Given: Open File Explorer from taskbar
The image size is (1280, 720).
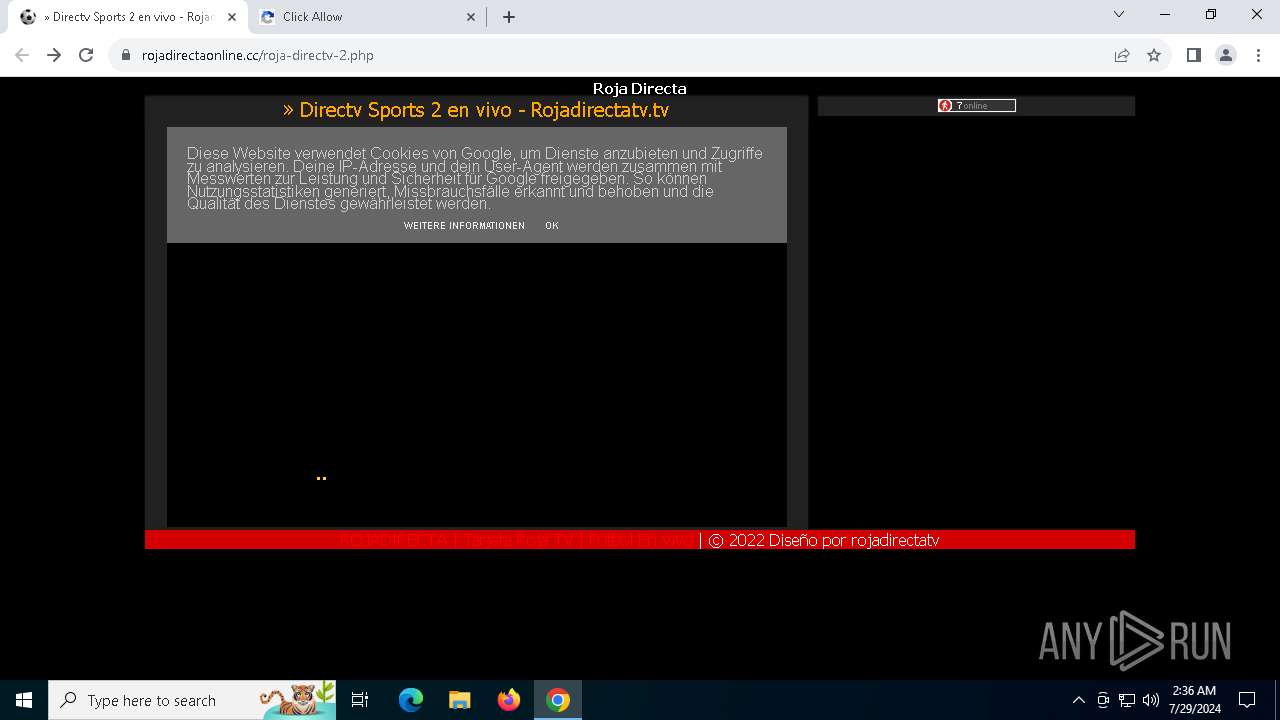Looking at the screenshot, I should (460, 700).
